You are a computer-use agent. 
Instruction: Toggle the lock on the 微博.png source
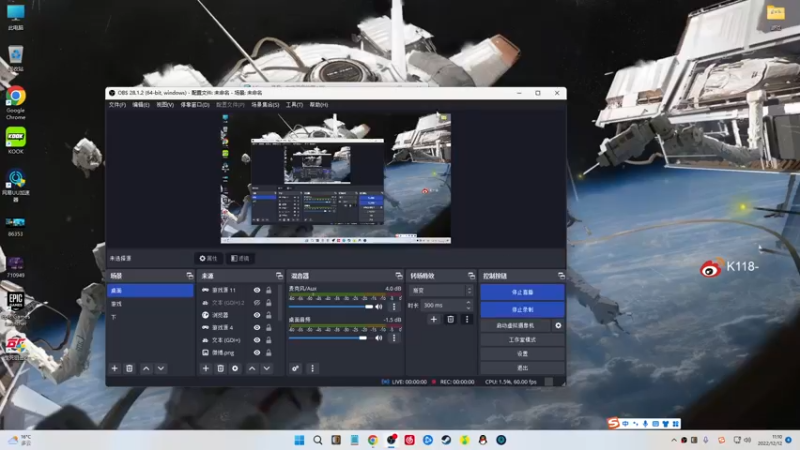point(269,353)
